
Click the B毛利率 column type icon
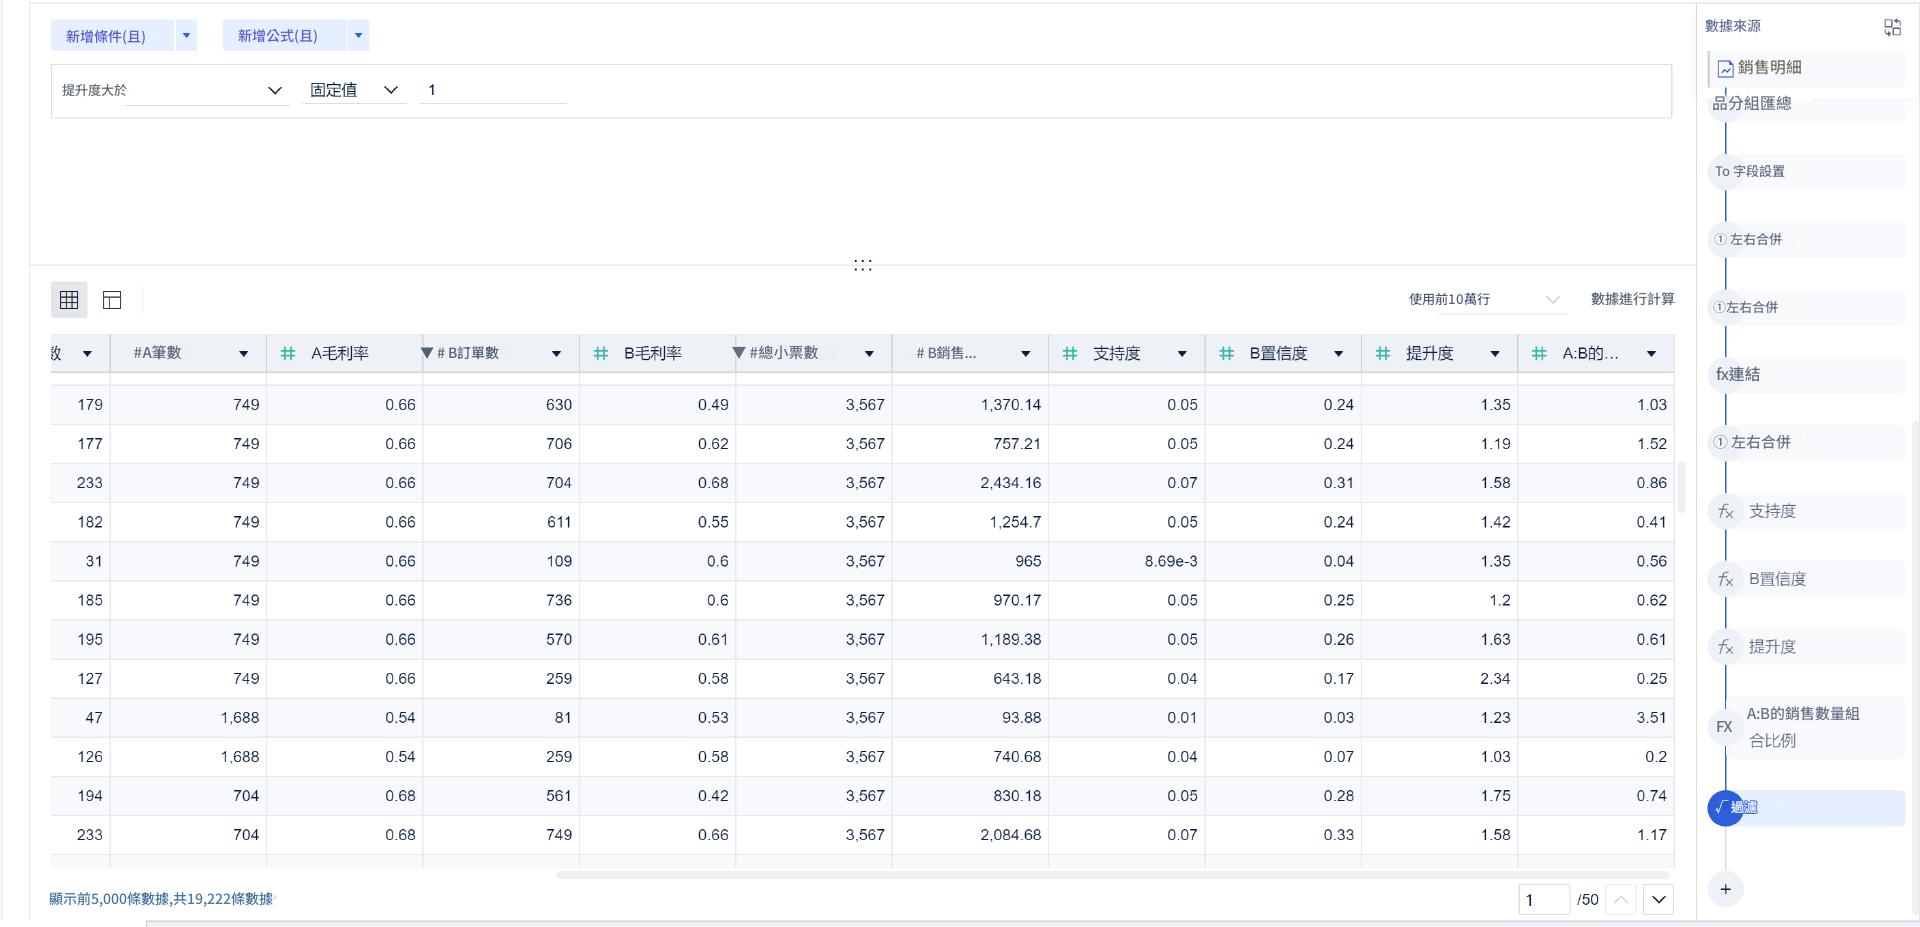coord(601,353)
